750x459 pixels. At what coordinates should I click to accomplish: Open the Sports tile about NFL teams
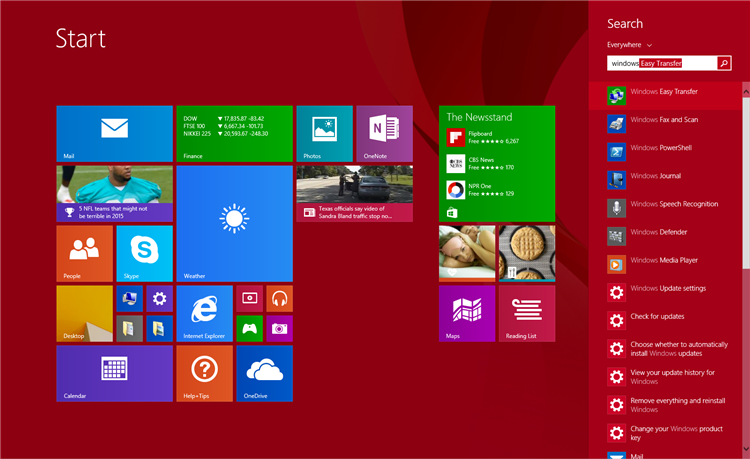tap(114, 194)
